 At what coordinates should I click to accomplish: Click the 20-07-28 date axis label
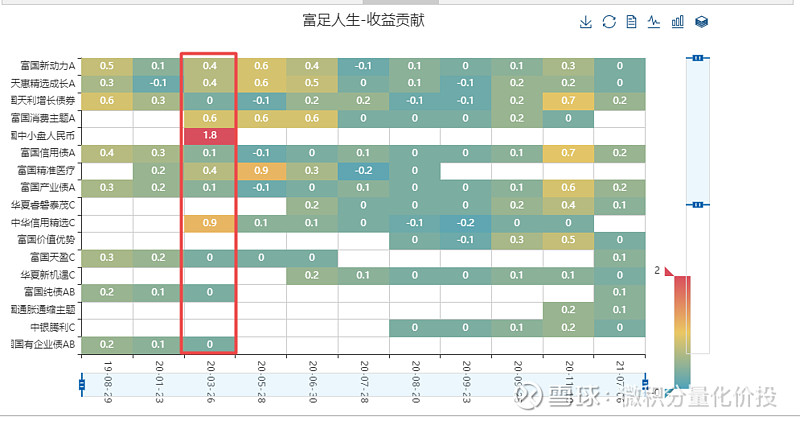364,382
